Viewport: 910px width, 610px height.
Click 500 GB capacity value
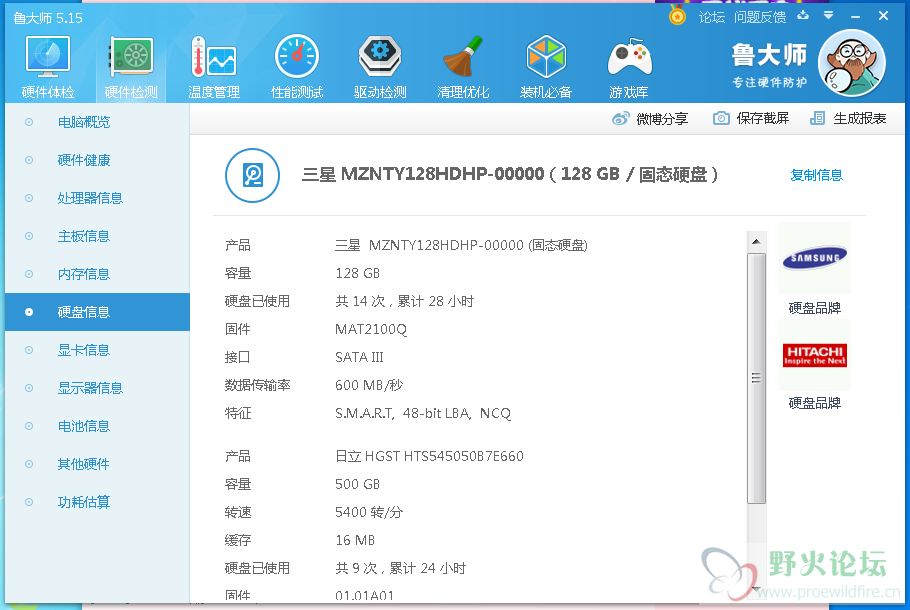[357, 484]
